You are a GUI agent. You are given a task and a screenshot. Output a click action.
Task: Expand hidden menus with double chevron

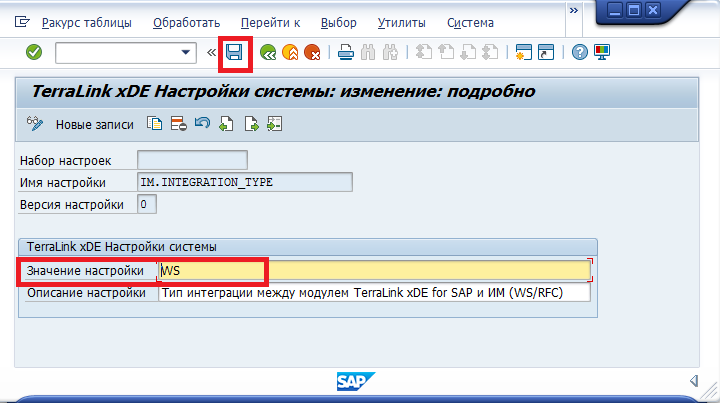coord(572,11)
